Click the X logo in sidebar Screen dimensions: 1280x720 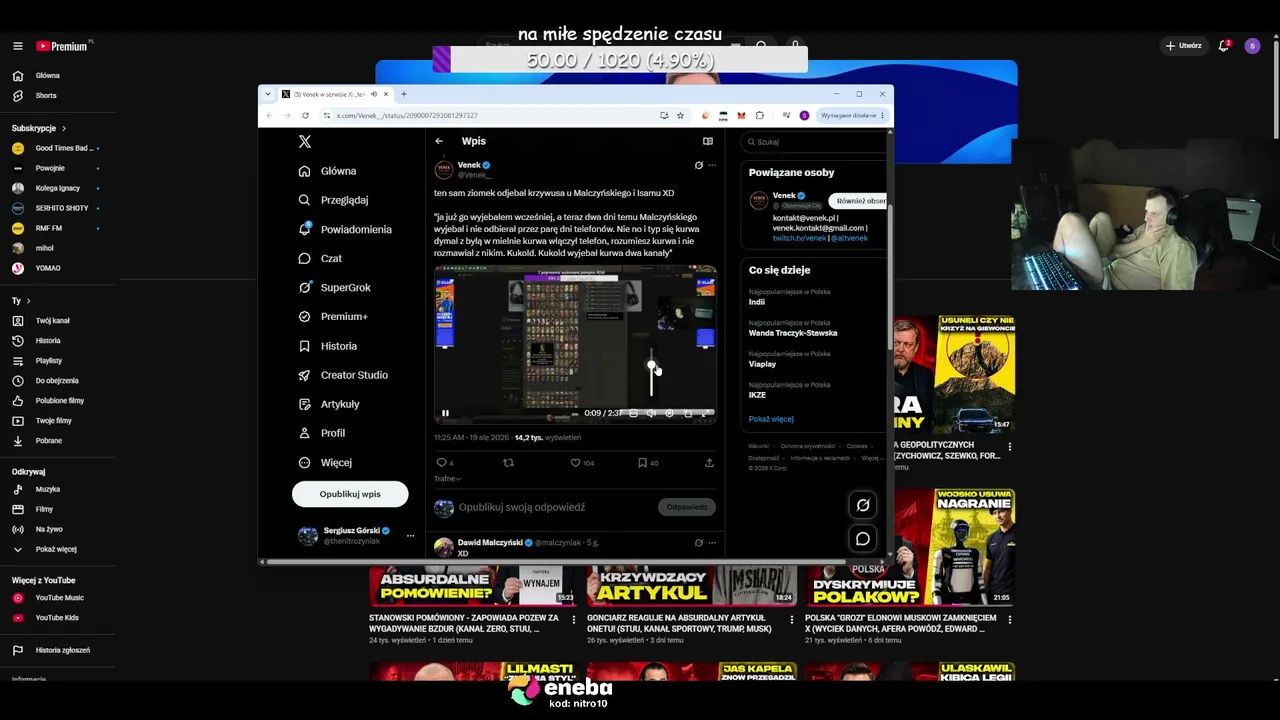(x=305, y=142)
